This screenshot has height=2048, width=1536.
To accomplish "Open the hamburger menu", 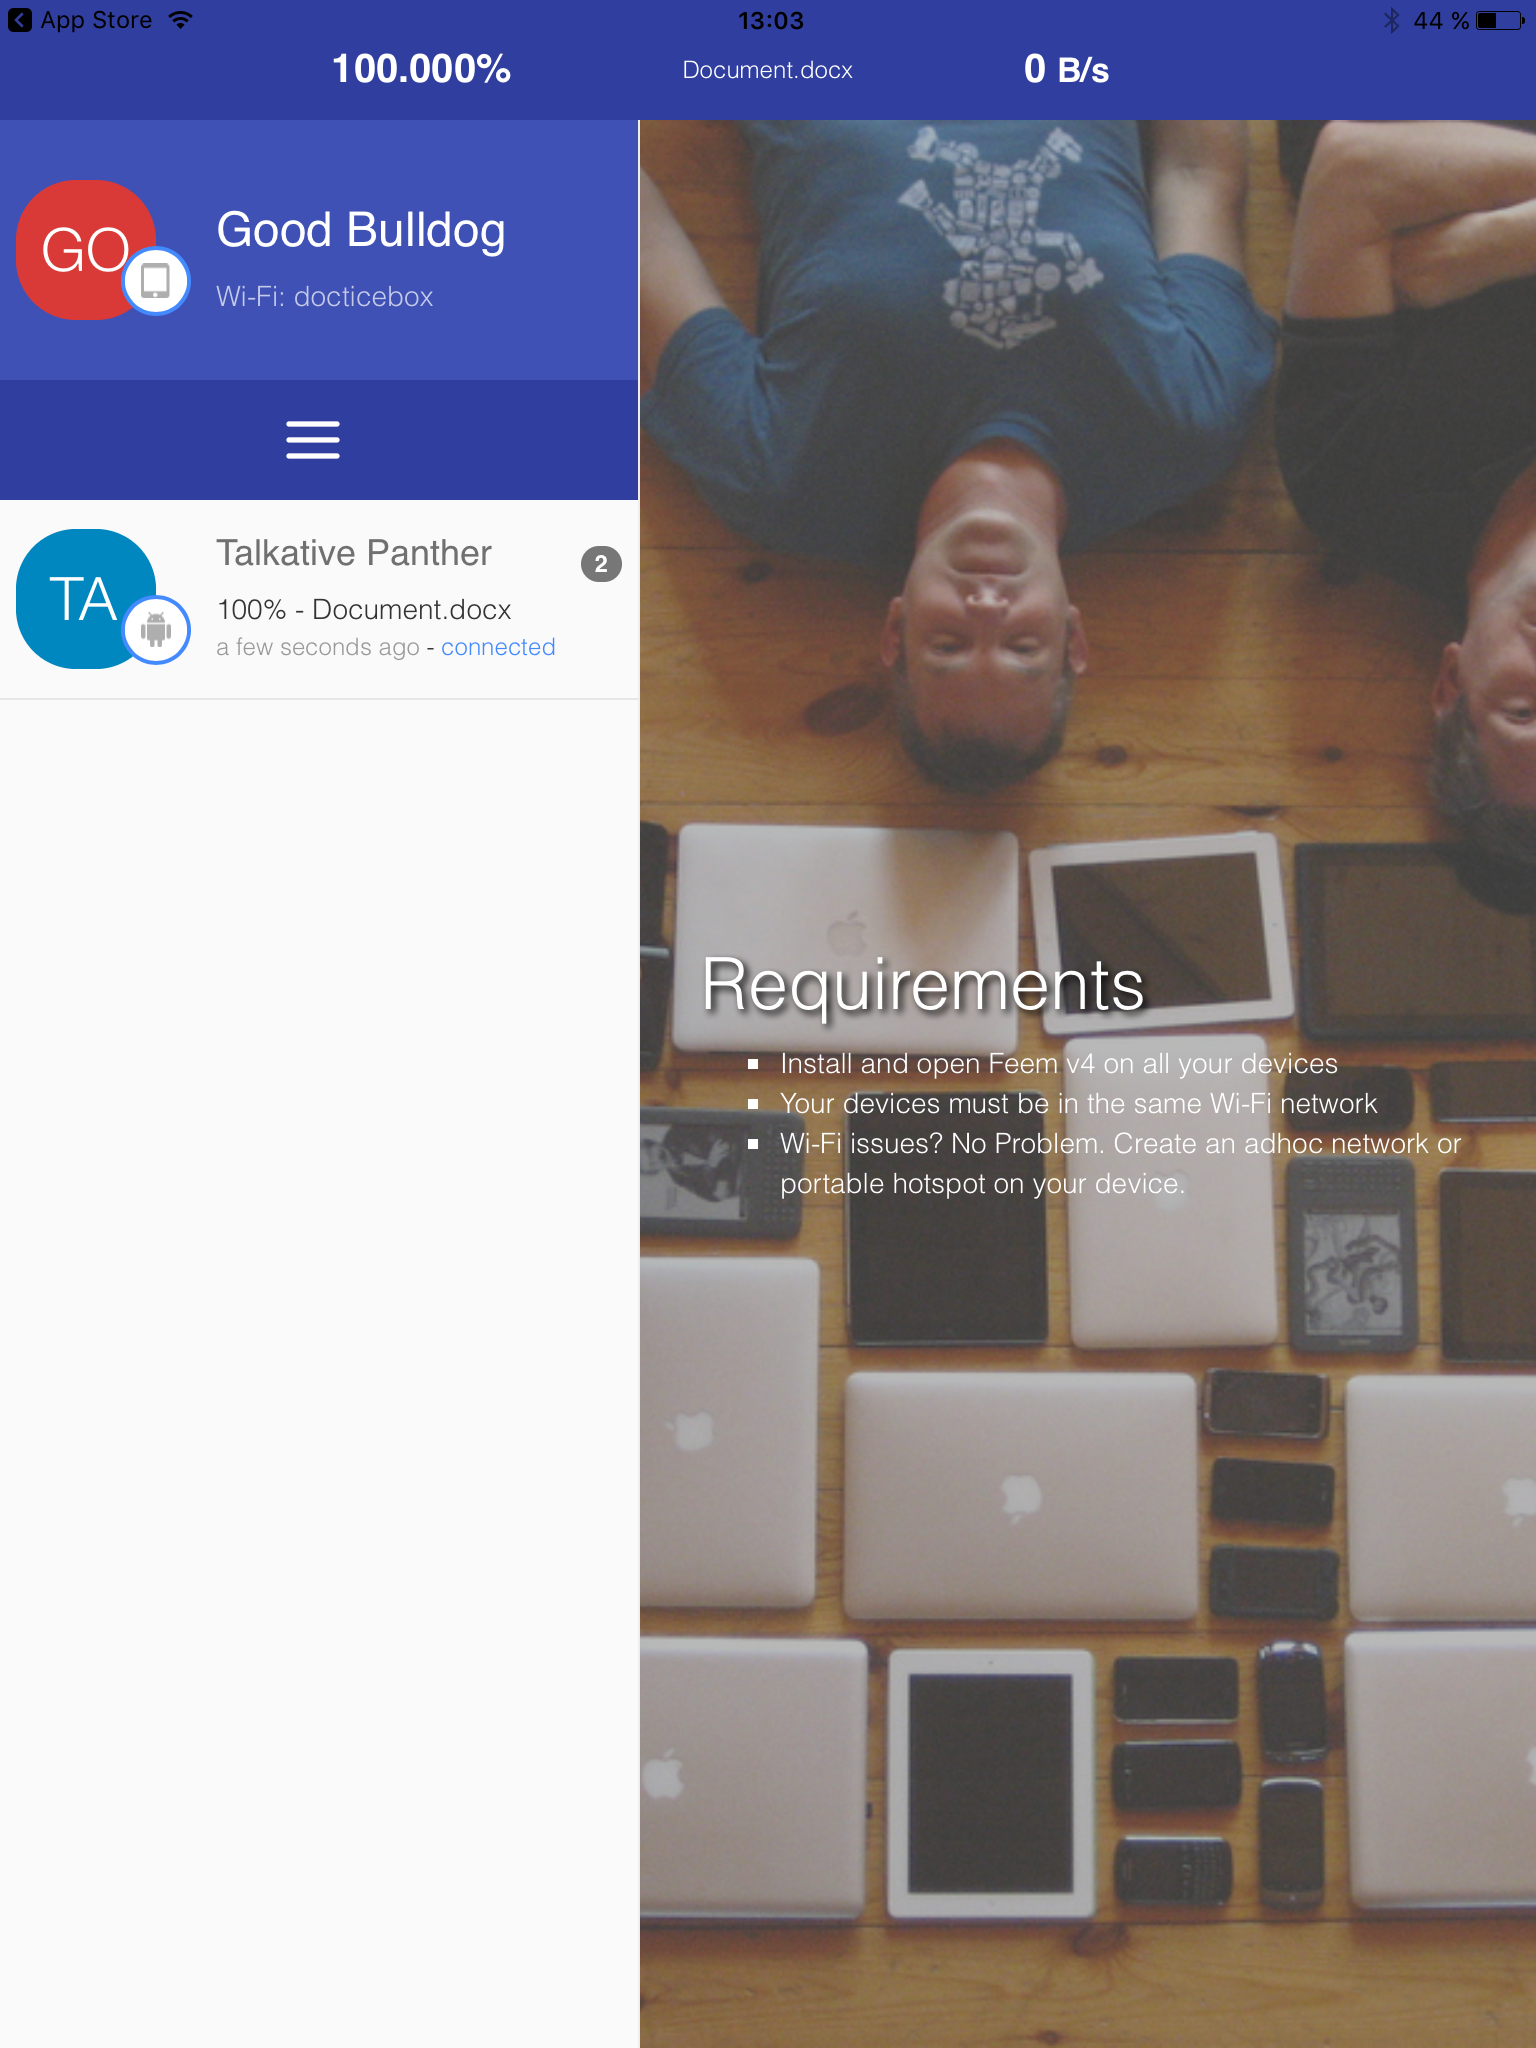I will 313,440.
